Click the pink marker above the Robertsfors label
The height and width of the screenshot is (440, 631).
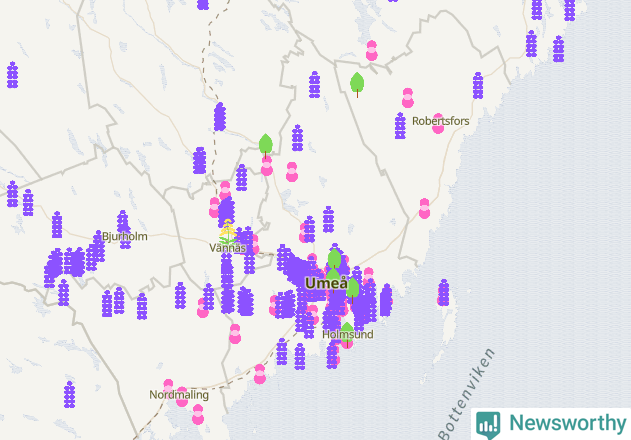coord(408,98)
